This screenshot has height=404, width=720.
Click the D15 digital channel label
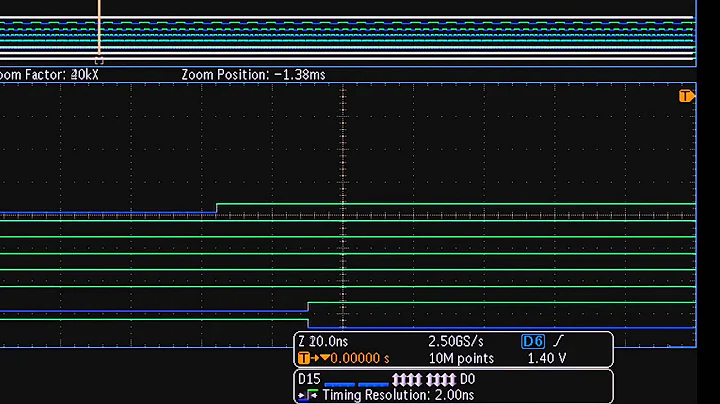point(309,379)
